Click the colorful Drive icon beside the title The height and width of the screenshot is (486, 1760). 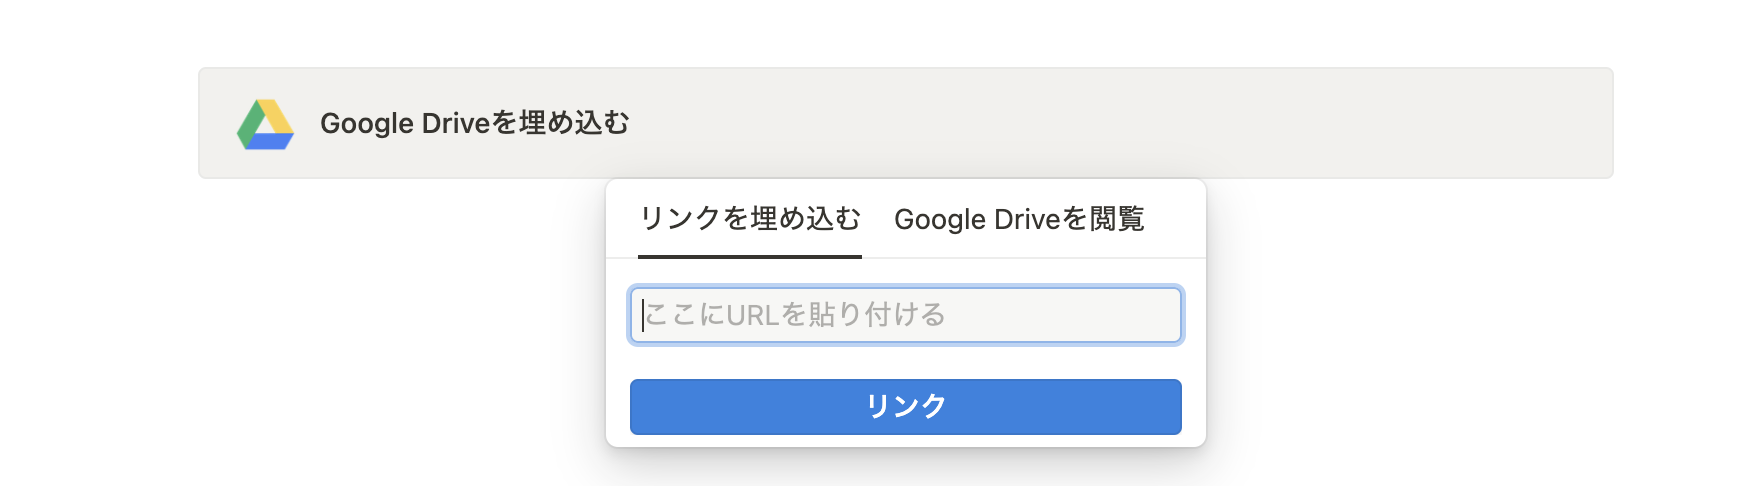265,124
